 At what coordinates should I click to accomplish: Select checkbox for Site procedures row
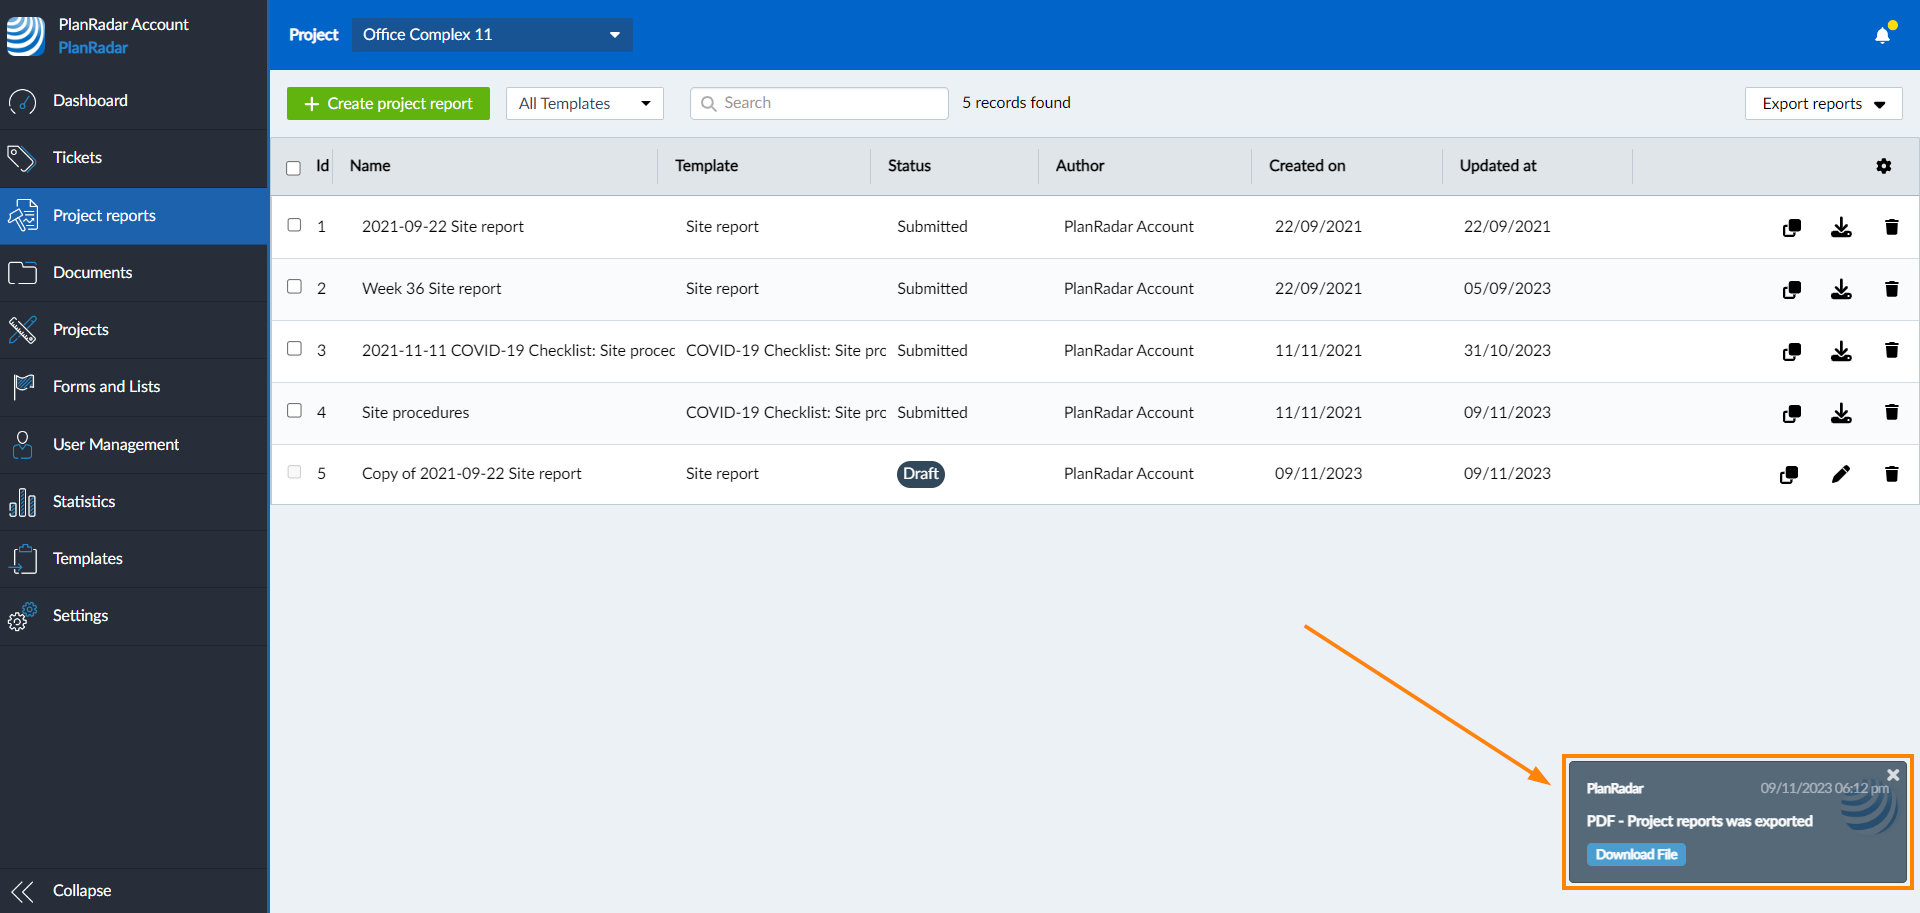(294, 411)
